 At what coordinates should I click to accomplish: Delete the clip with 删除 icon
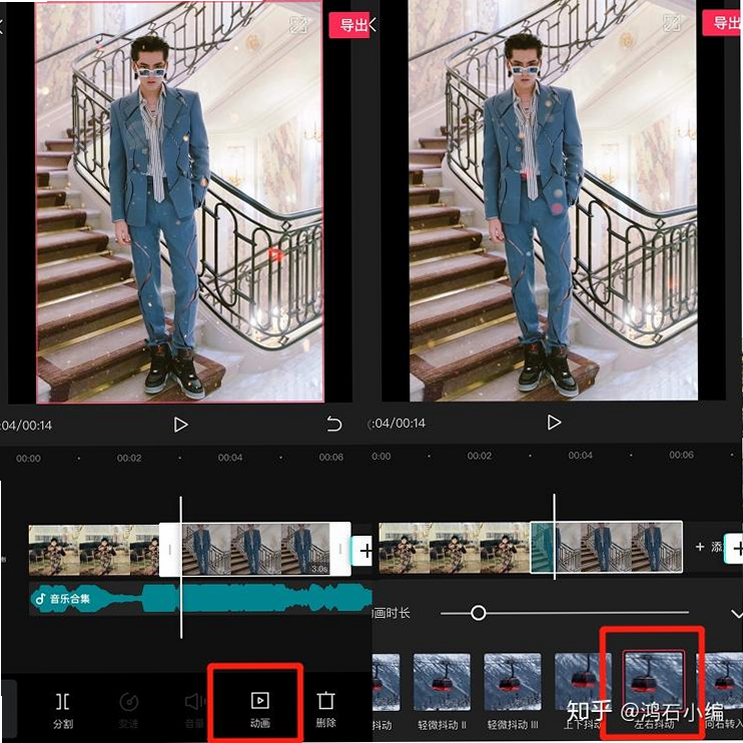pos(326,709)
